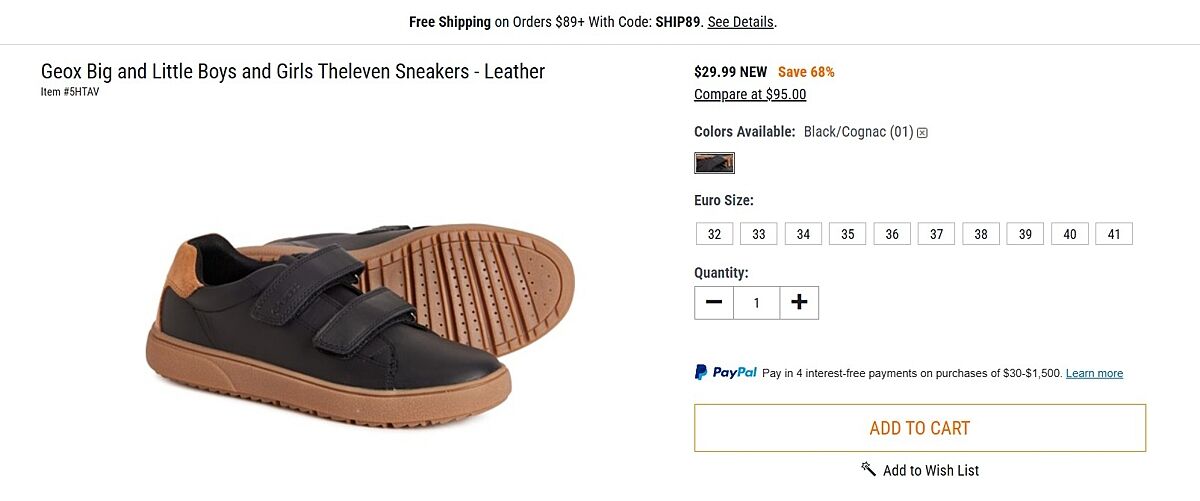
Task: Click the plus quantity button
Action: point(798,303)
